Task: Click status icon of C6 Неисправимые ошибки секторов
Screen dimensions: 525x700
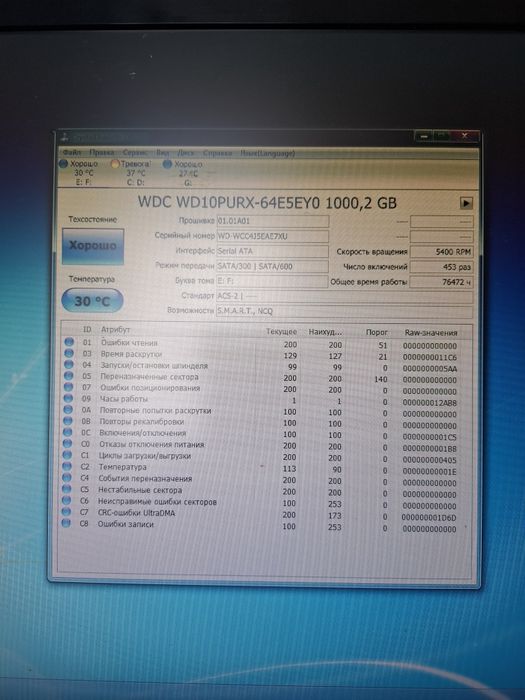Action: point(66,500)
